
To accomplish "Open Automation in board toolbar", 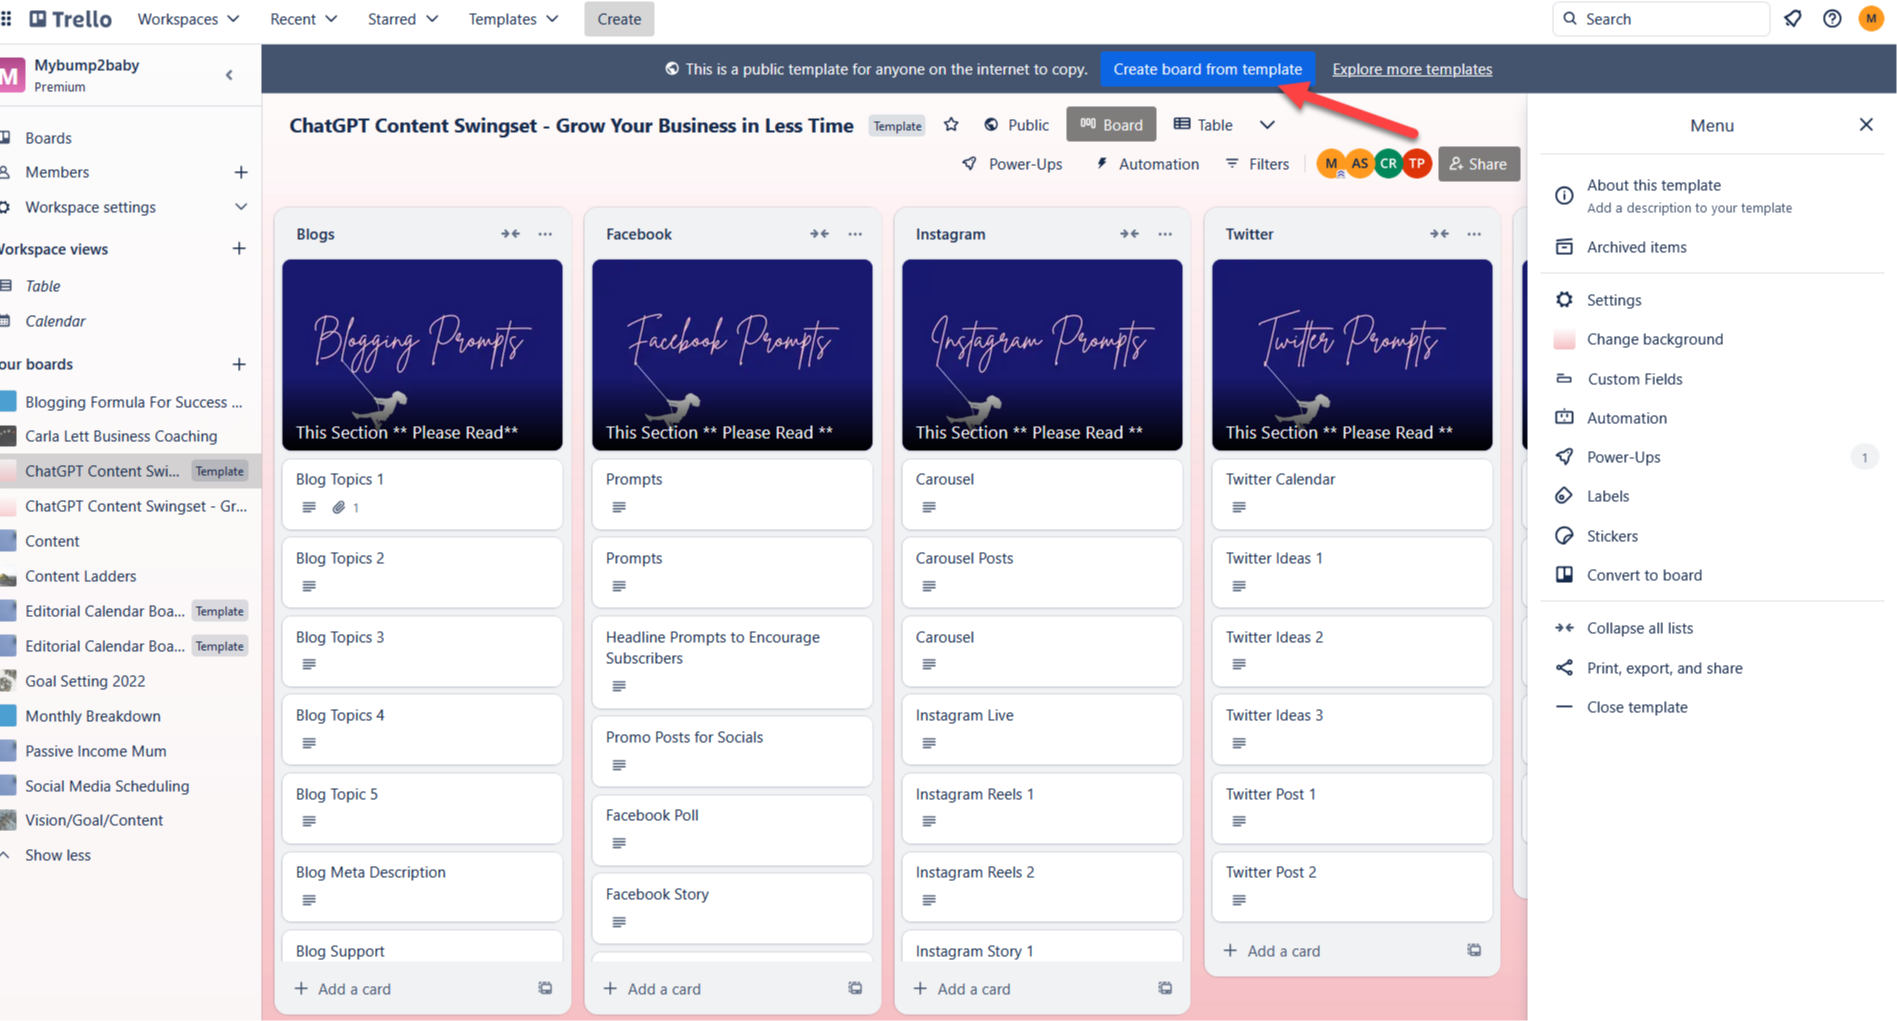I will [x=1147, y=164].
